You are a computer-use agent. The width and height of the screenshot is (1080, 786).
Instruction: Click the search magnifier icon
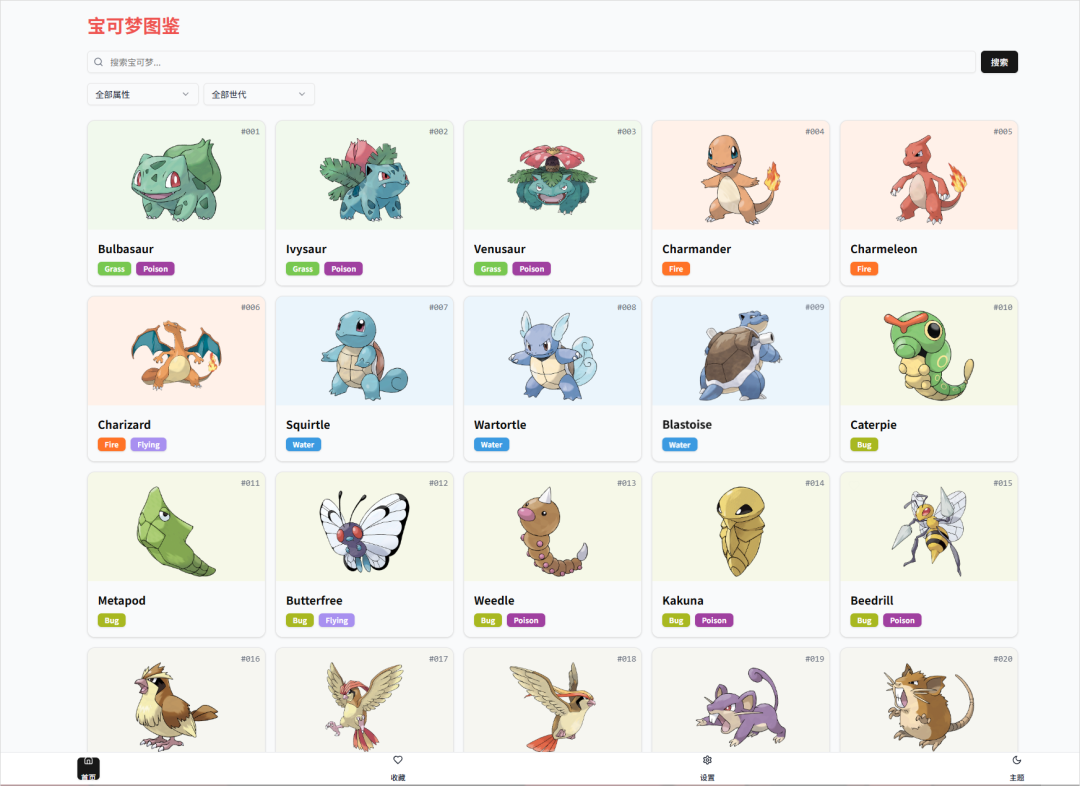coord(98,62)
